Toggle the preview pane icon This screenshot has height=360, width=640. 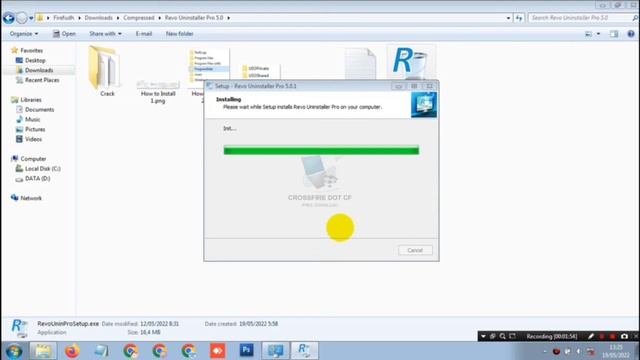[614, 34]
